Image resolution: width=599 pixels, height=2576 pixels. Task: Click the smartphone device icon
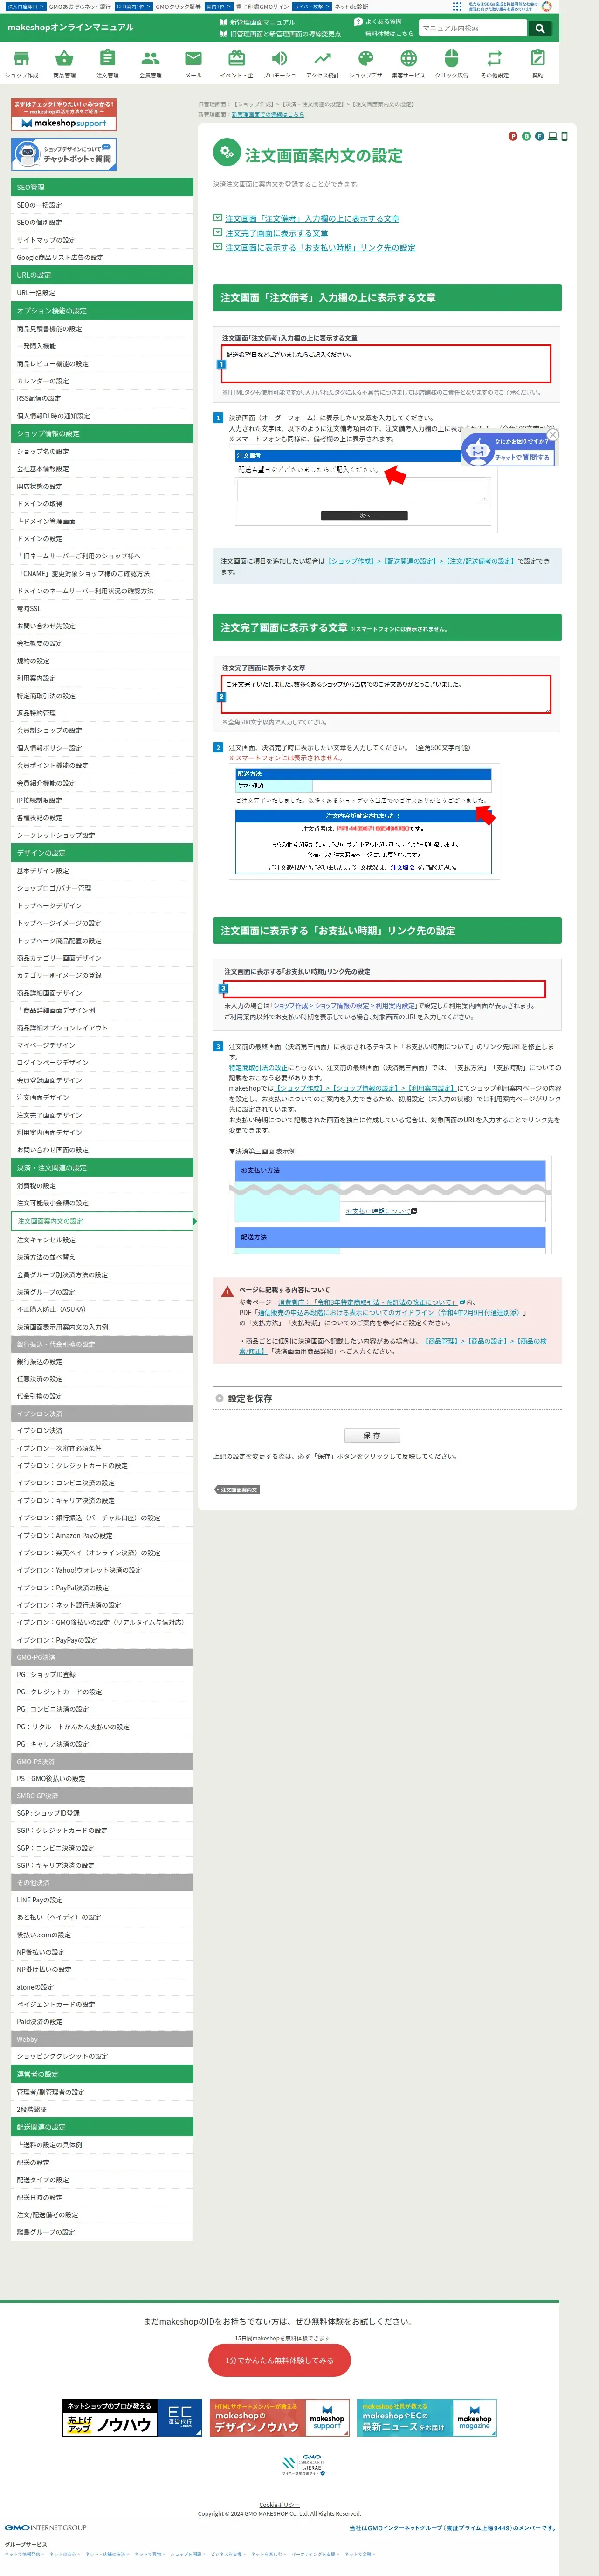click(x=564, y=136)
